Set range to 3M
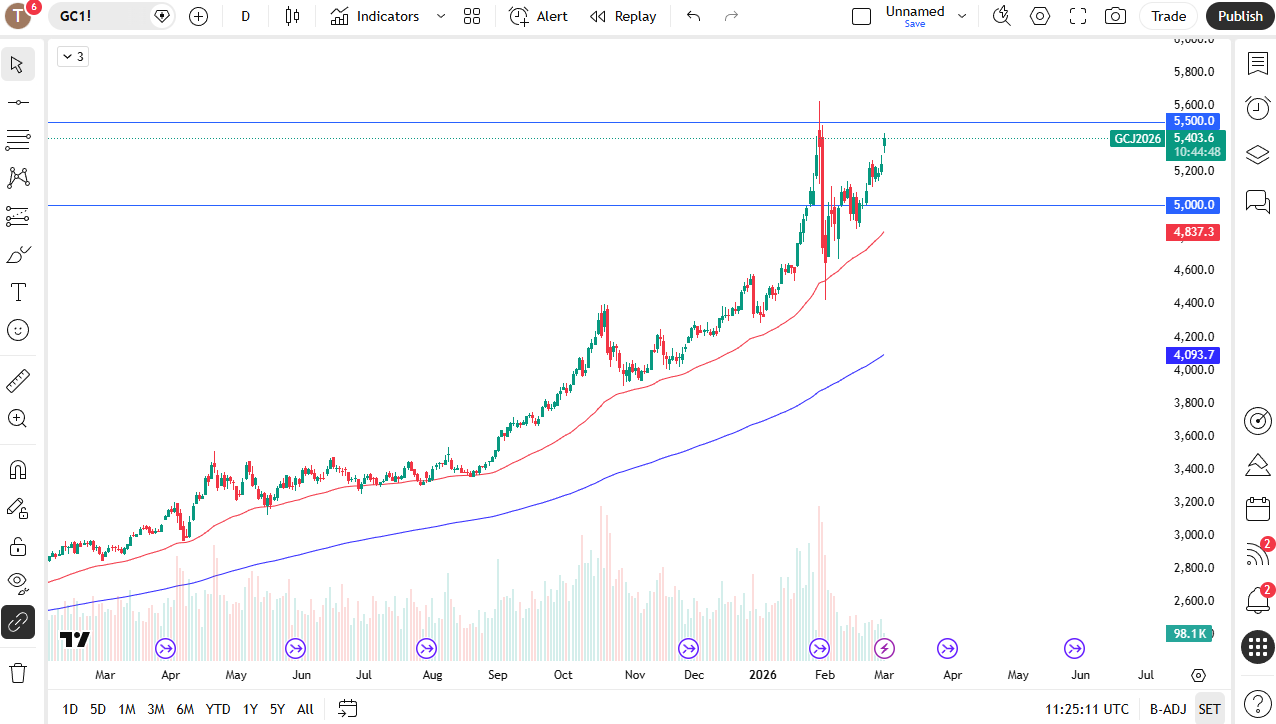The height and width of the screenshot is (724, 1276). [x=156, y=709]
